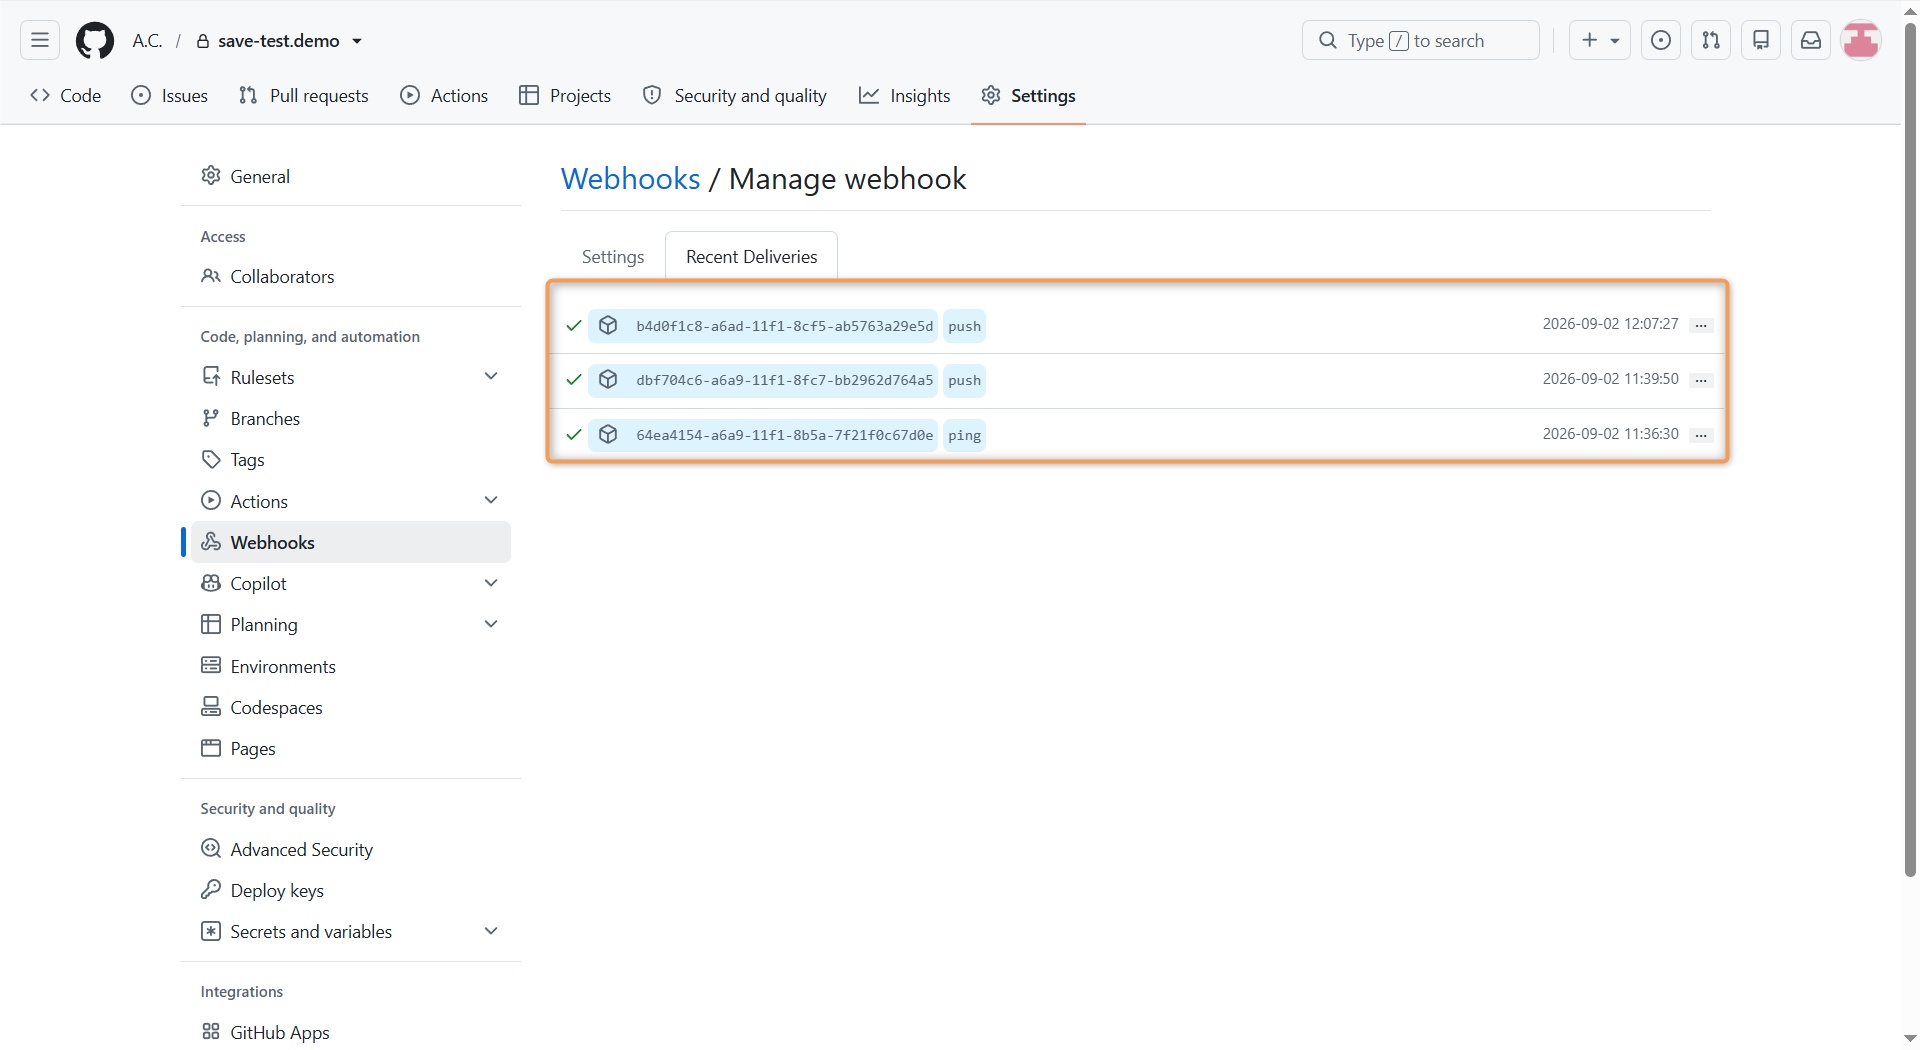Open the repositories icon in the header
This screenshot has height=1050, width=1920.
pos(1761,40)
